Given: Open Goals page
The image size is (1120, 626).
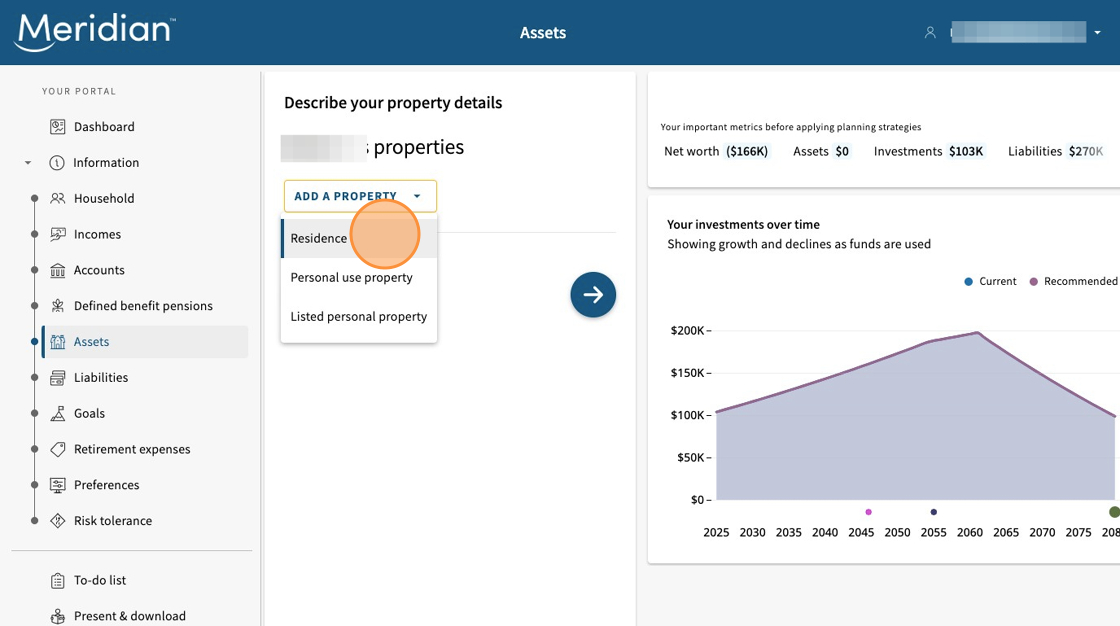Looking at the screenshot, I should click(x=89, y=413).
